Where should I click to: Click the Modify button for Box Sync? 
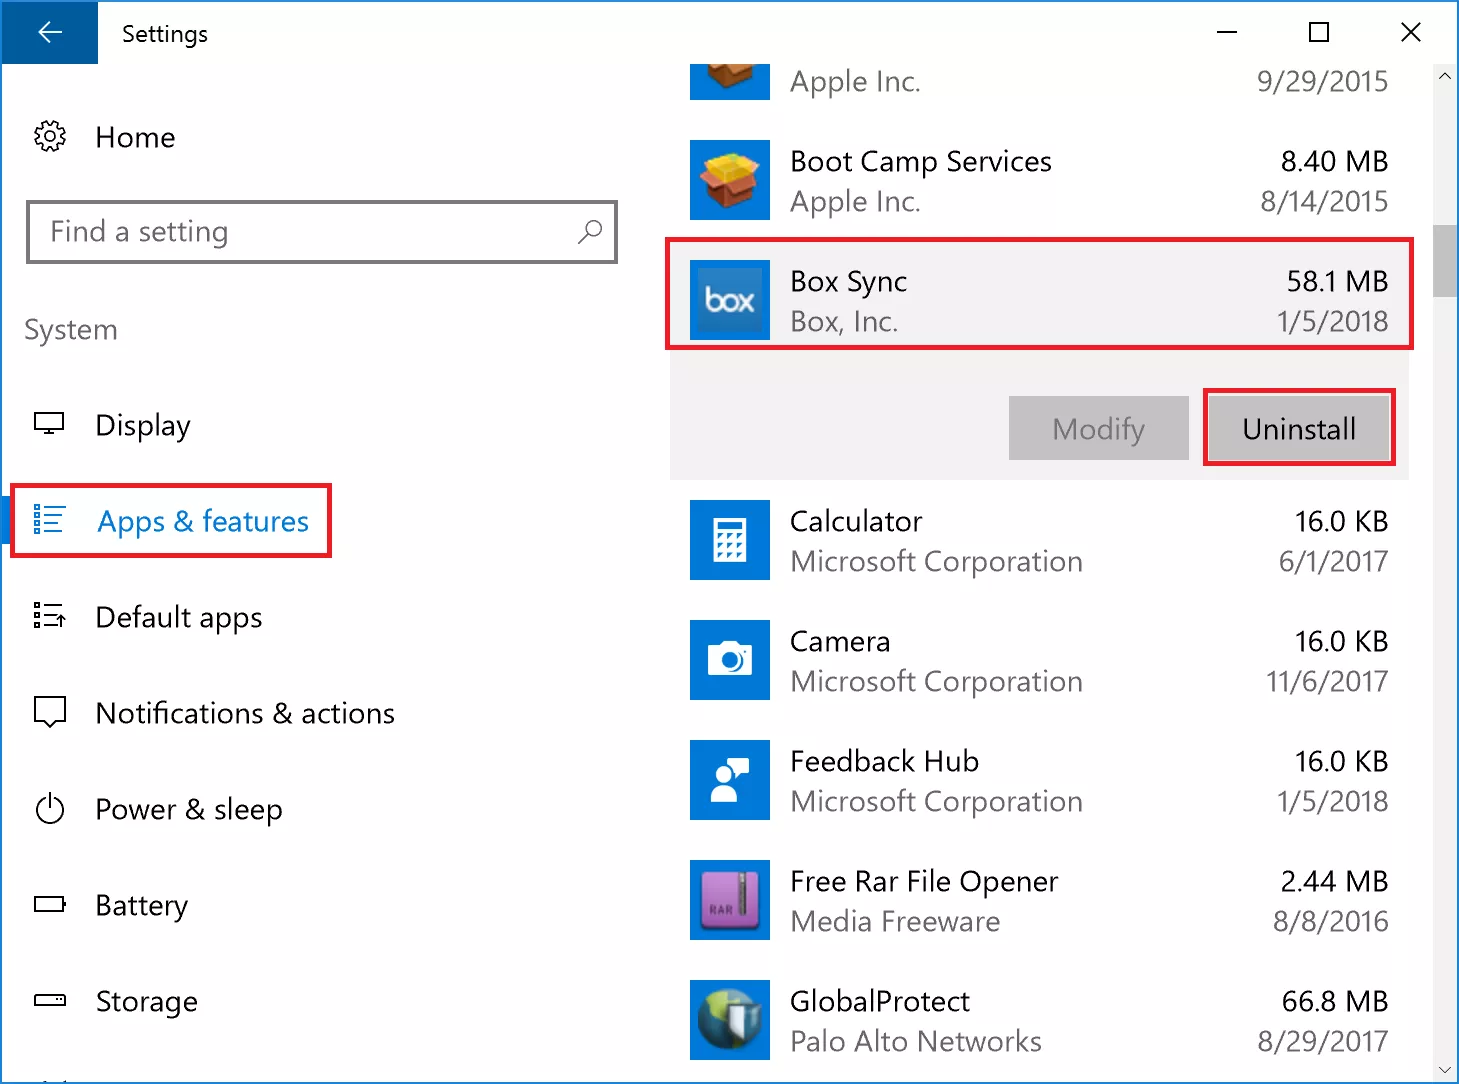point(1099,428)
